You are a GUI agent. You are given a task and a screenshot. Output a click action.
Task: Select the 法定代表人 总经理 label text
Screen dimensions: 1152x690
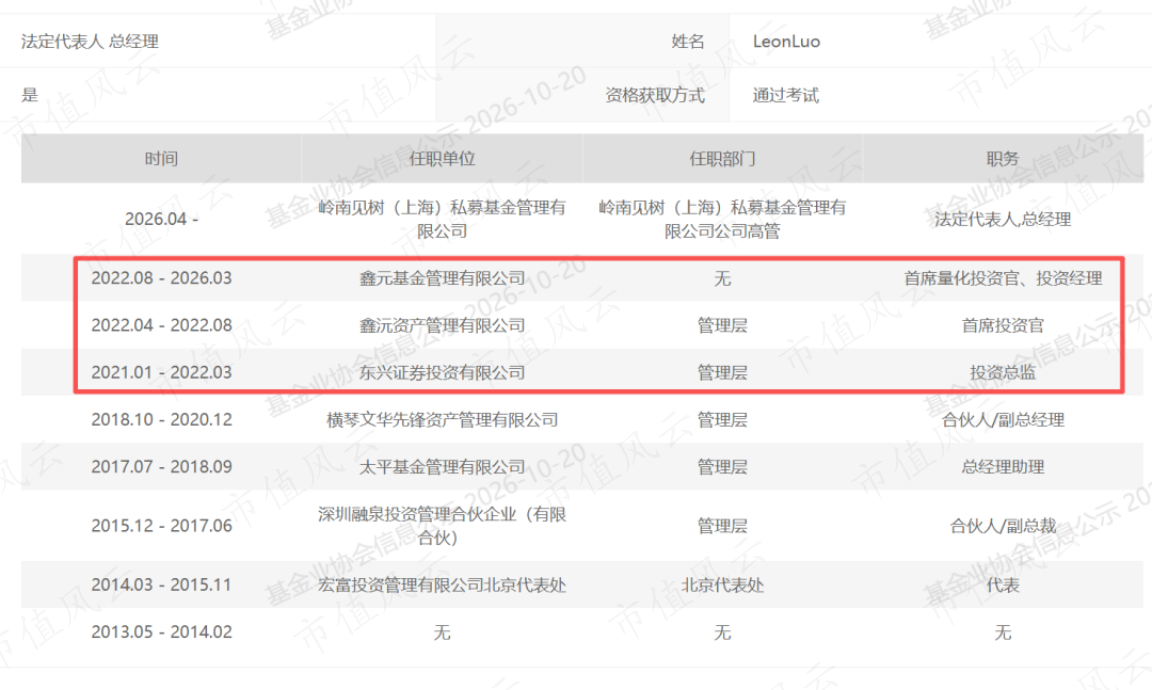click(90, 41)
